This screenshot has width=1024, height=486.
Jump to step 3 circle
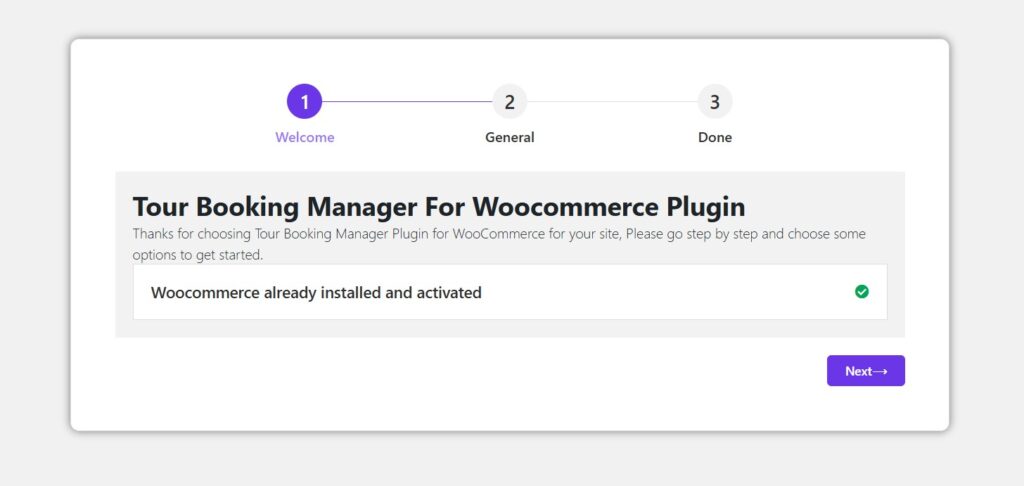714,101
